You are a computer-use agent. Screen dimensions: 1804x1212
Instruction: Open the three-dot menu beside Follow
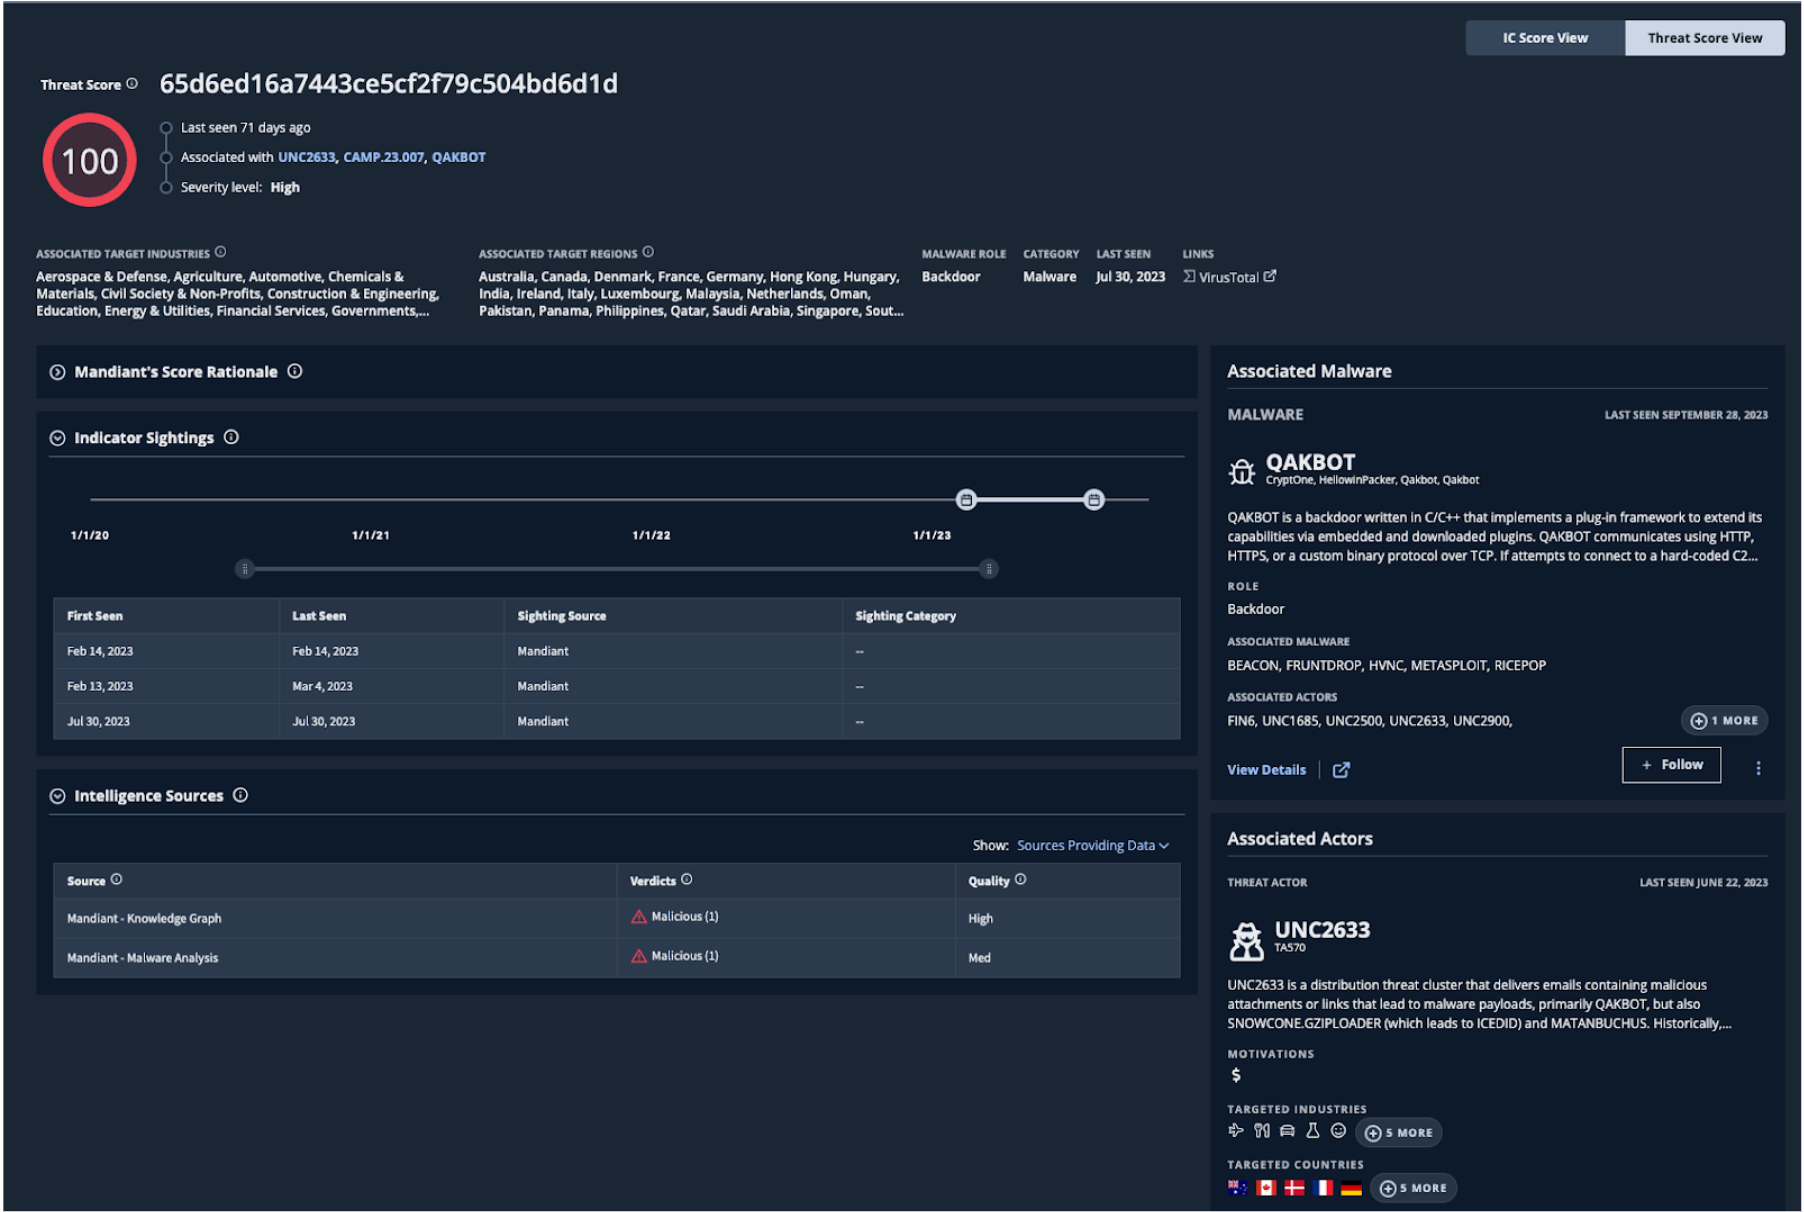1758,768
